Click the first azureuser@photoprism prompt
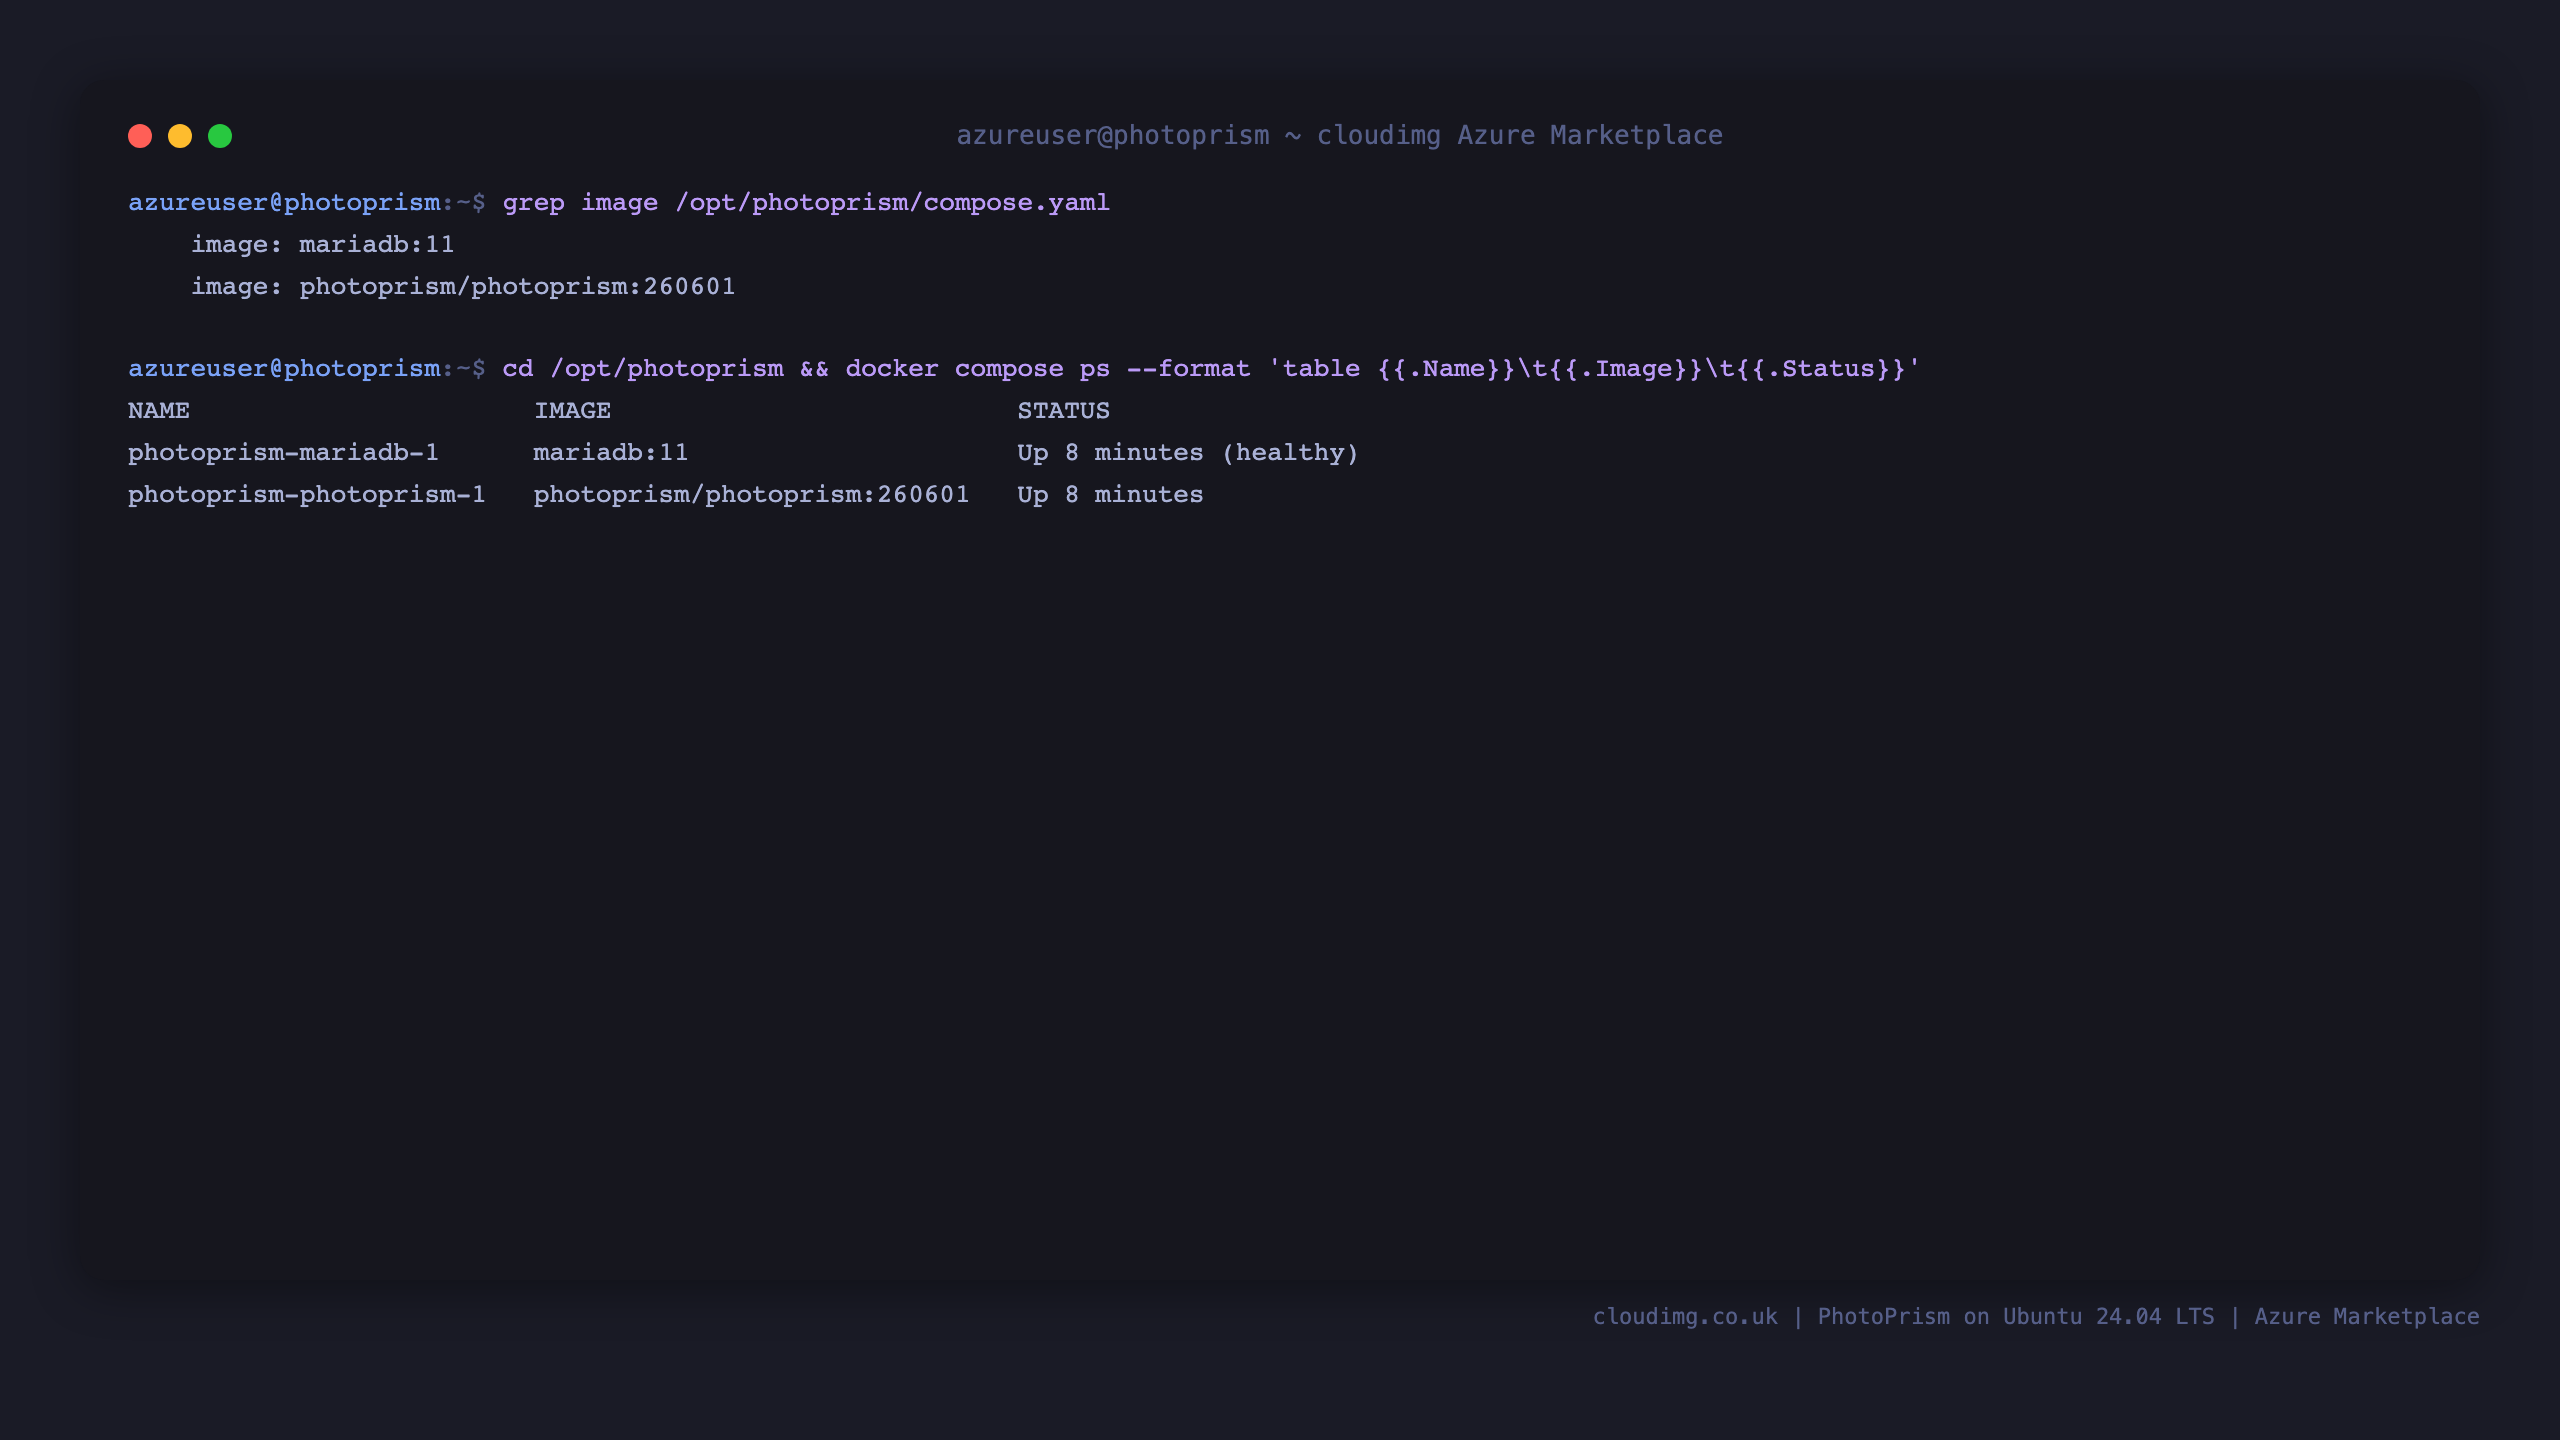This screenshot has height=1440, width=2560. tap(307, 203)
